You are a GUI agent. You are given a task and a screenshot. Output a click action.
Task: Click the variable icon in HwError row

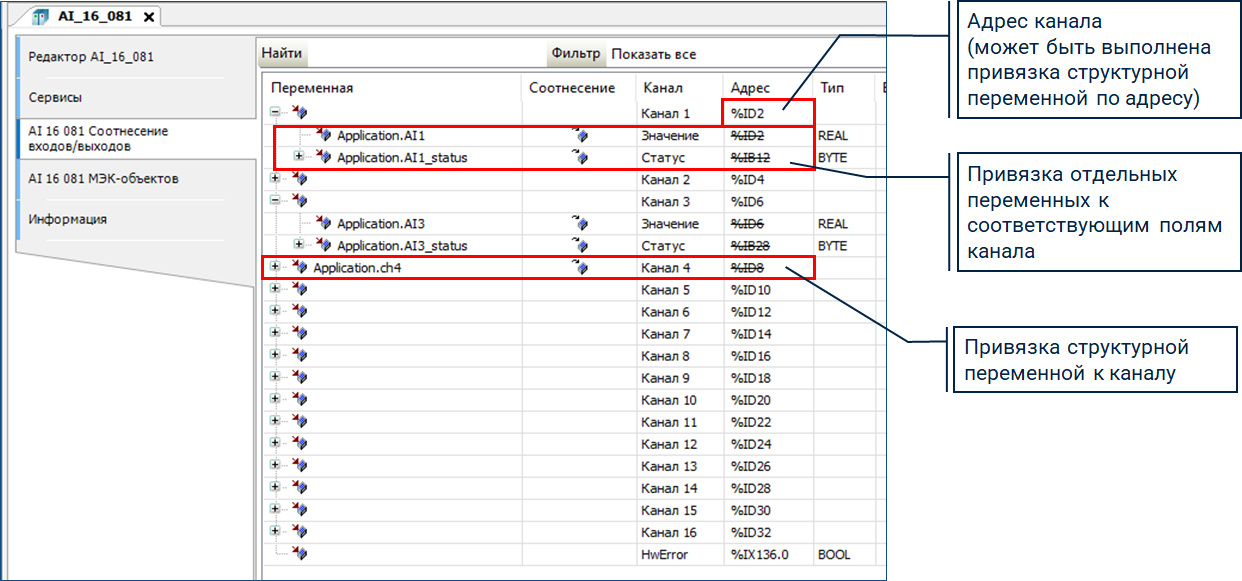(x=299, y=553)
